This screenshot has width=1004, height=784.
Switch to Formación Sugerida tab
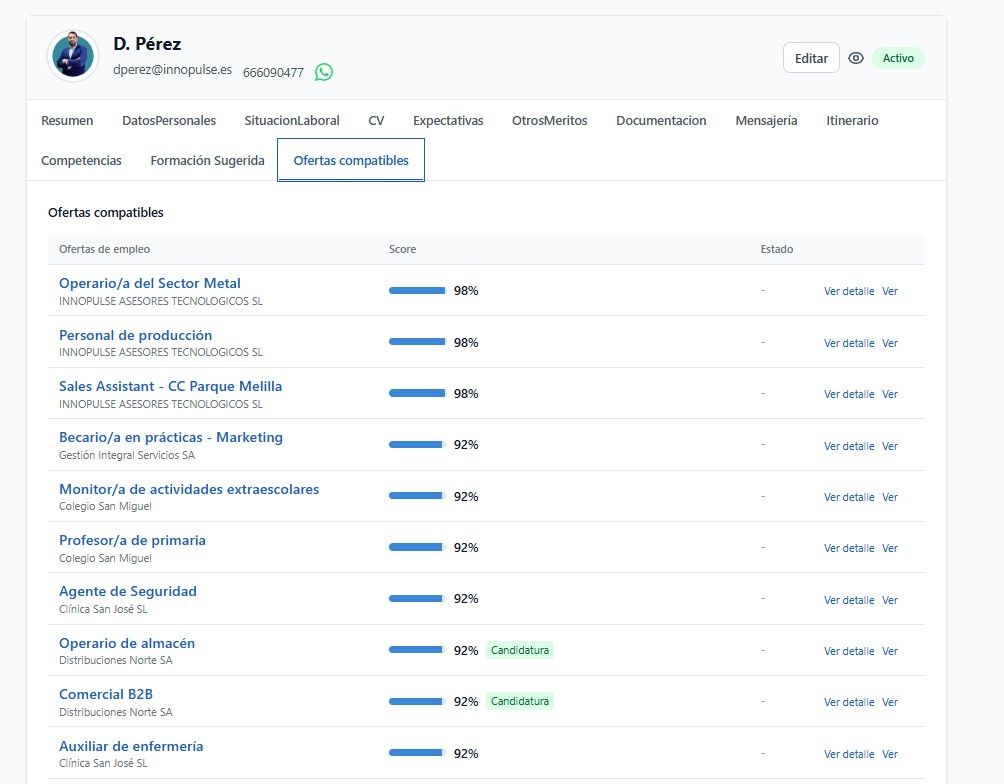click(207, 160)
